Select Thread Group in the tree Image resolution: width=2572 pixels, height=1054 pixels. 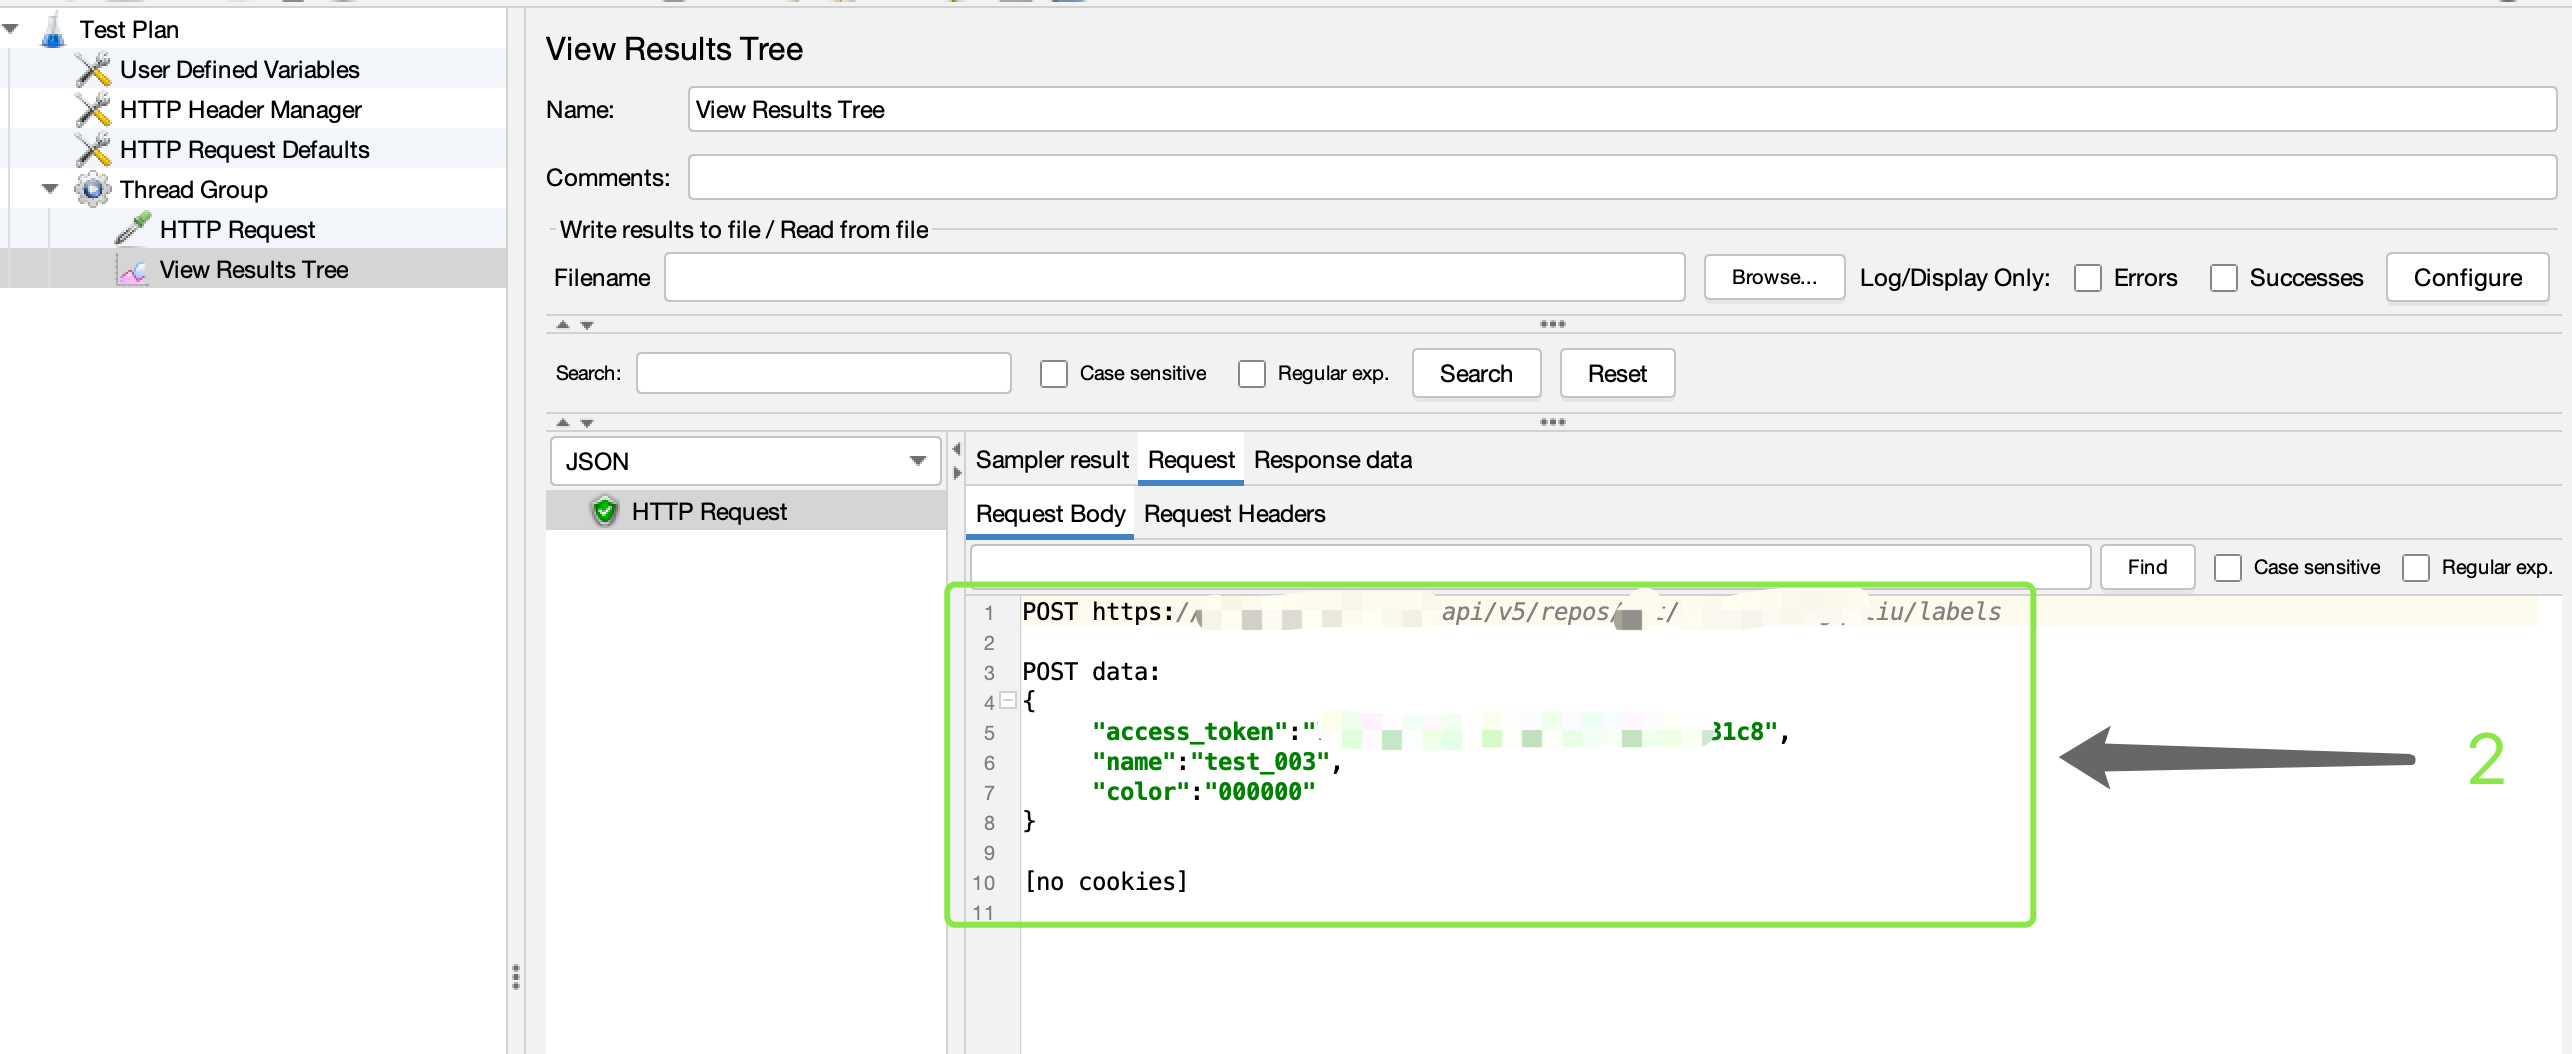(x=193, y=190)
